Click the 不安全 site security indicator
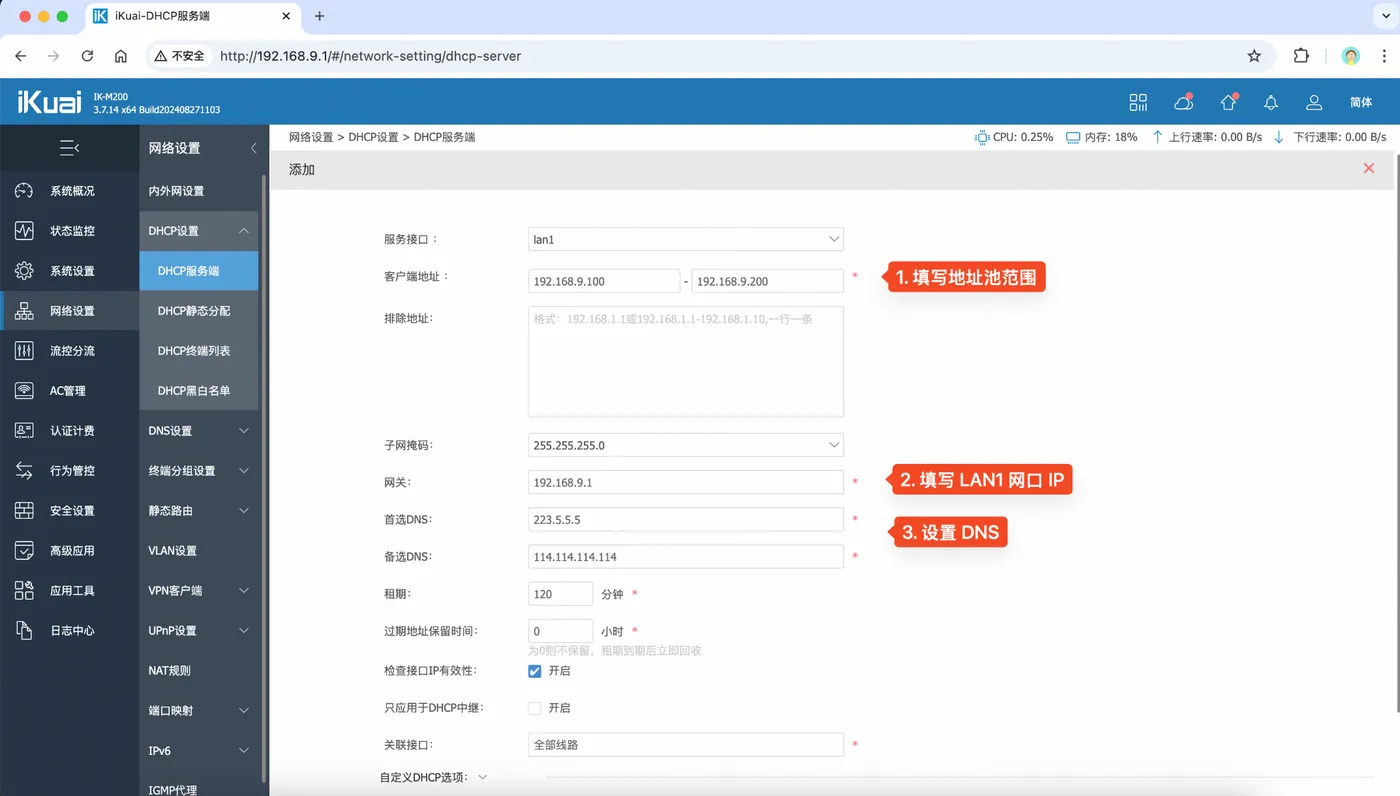Screen dimensions: 1400x796 (x=179, y=56)
